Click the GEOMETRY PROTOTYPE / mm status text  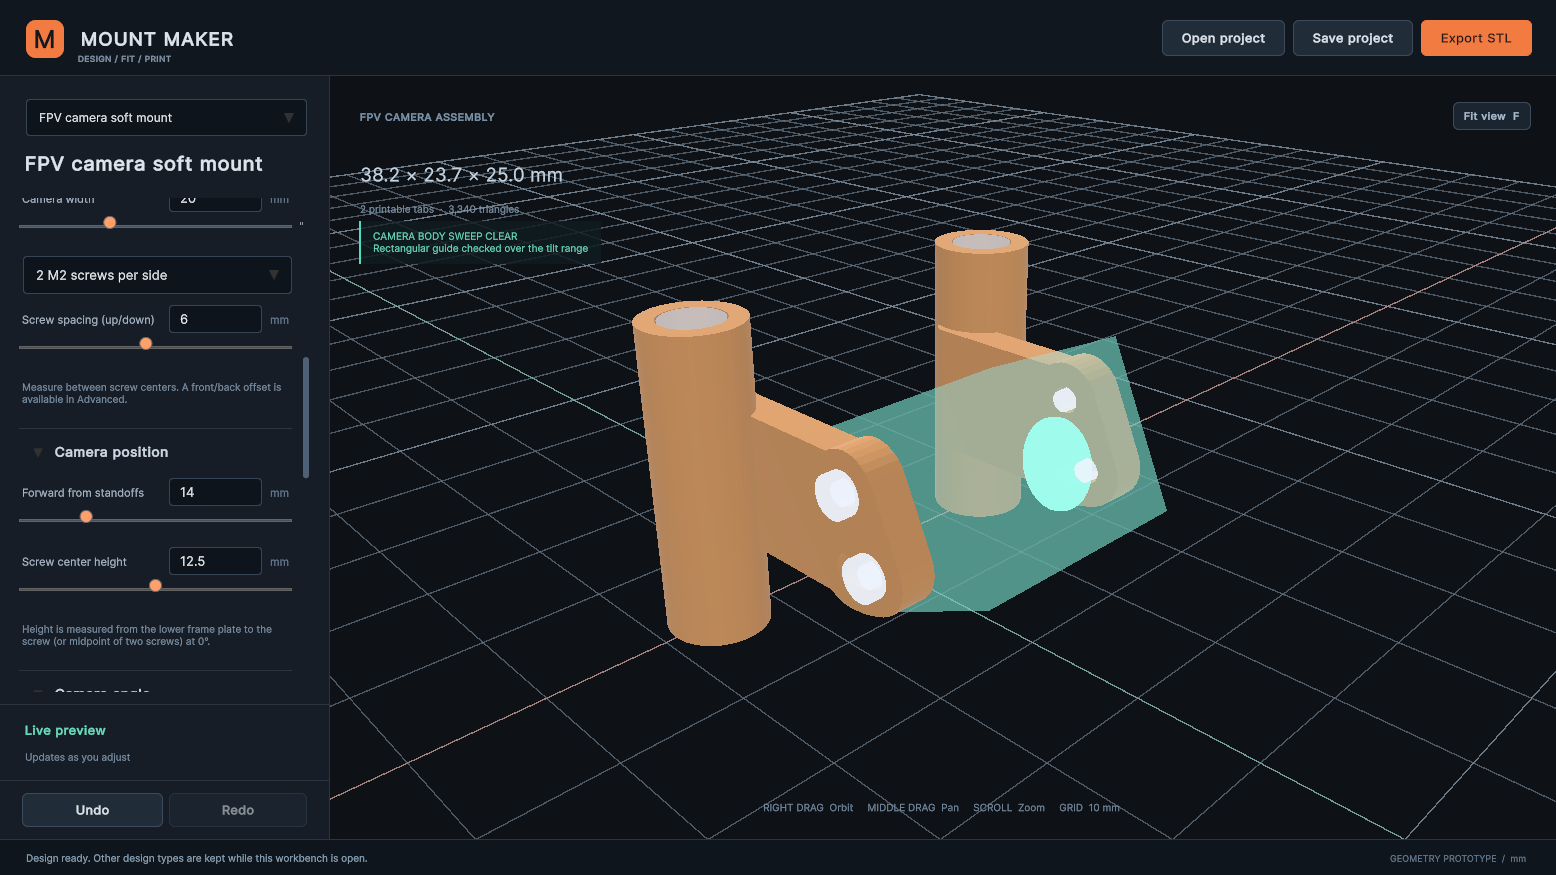click(x=1458, y=858)
